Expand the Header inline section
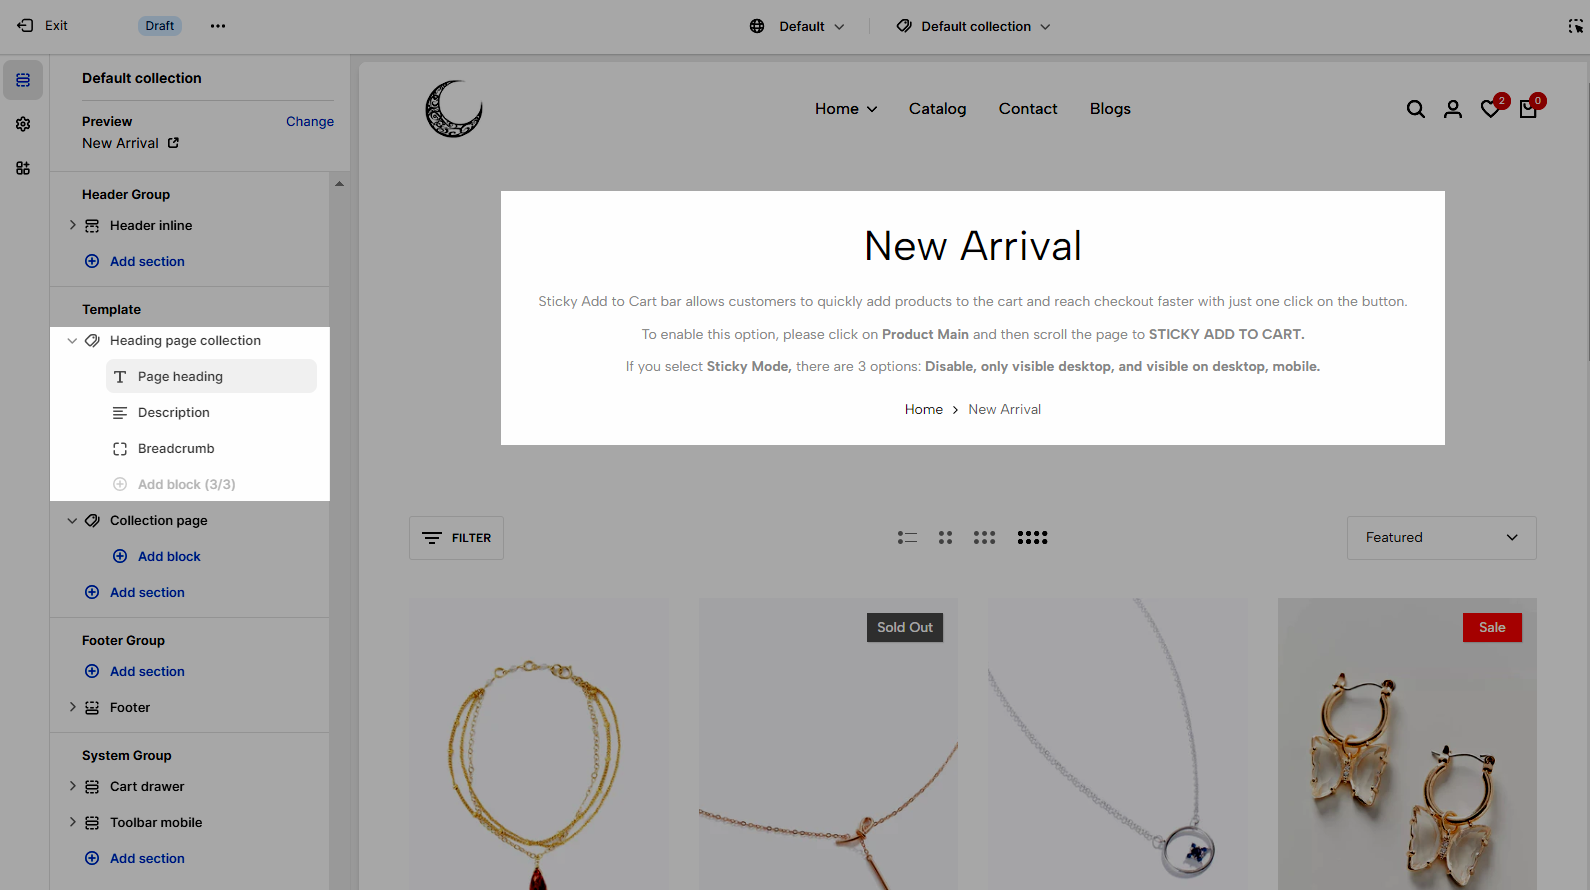This screenshot has width=1590, height=890. pyautogui.click(x=72, y=225)
